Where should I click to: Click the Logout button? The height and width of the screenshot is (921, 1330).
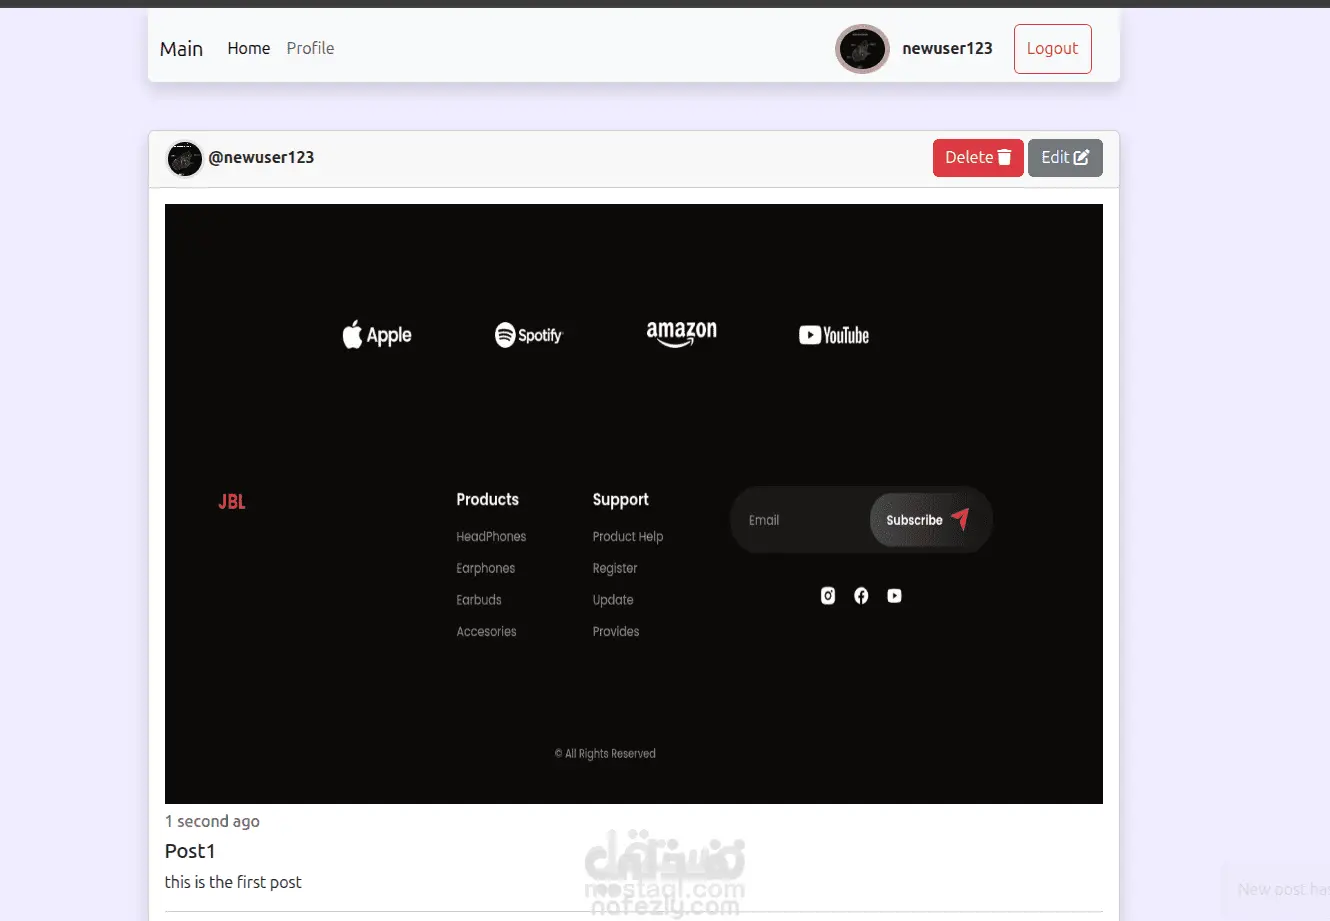[1052, 49]
